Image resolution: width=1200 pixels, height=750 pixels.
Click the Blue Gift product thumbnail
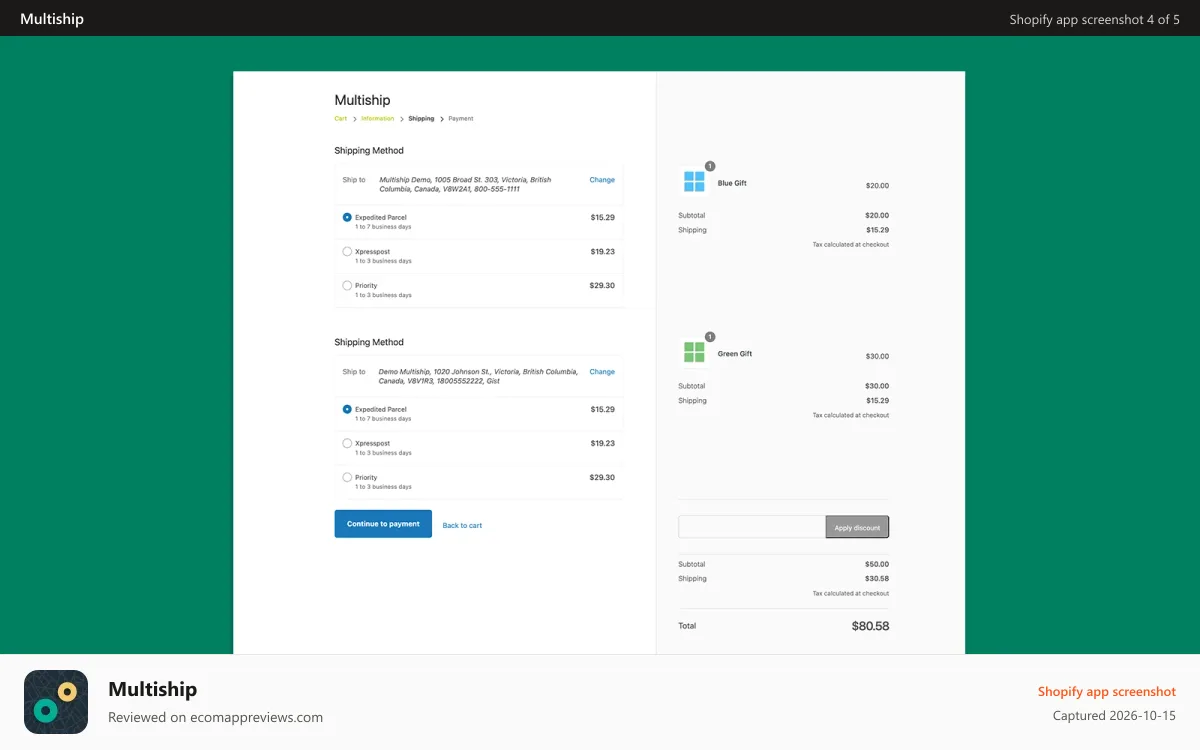pos(694,181)
